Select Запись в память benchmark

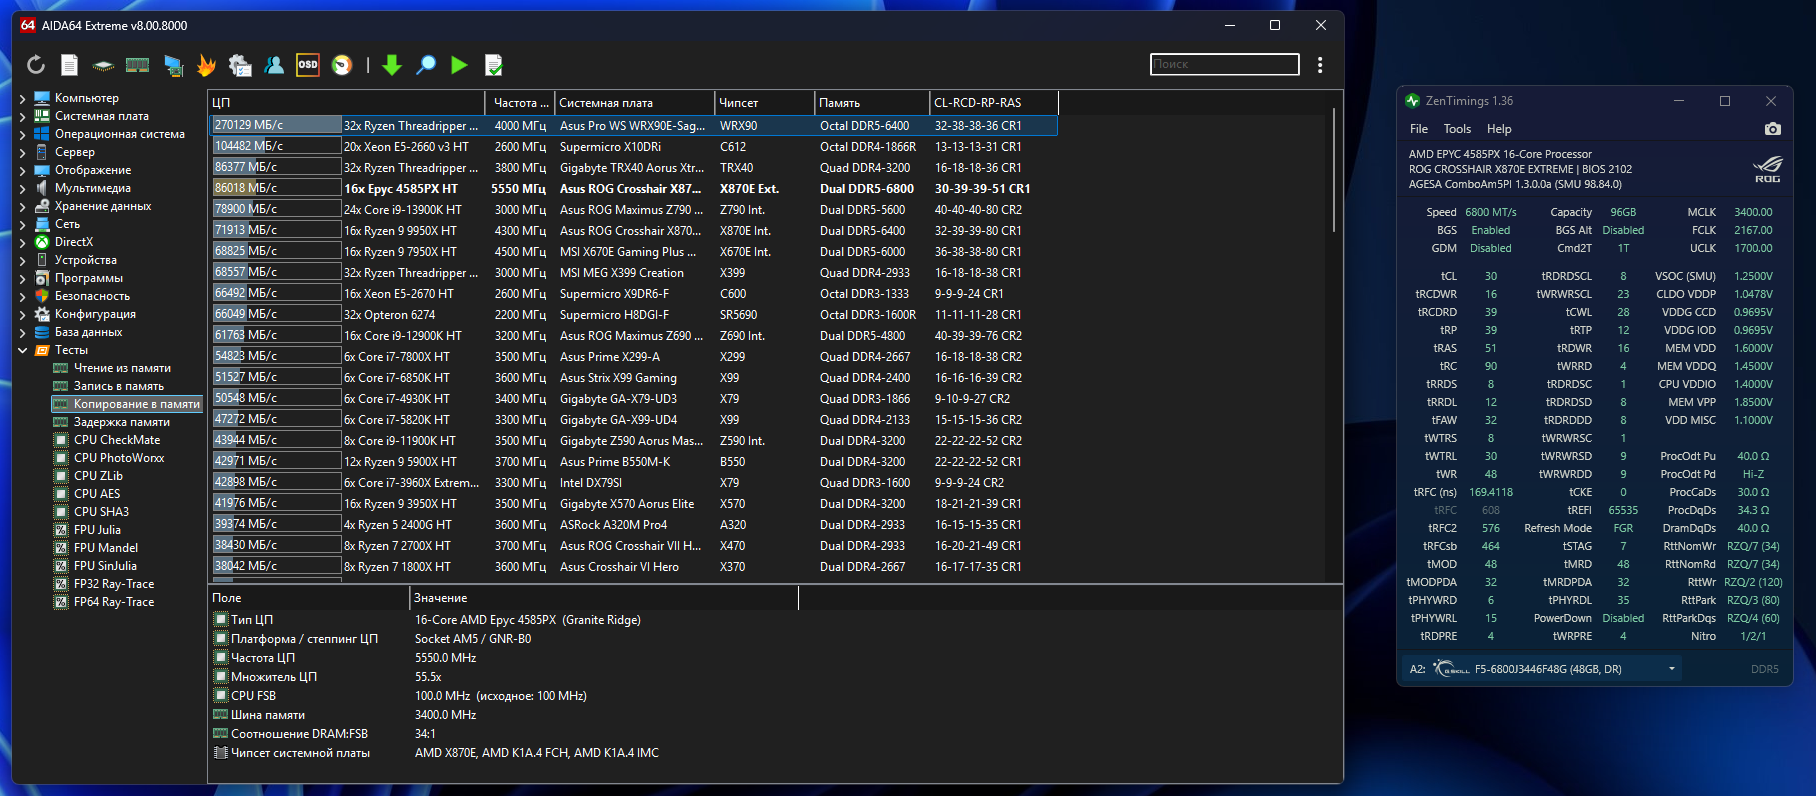[119, 386]
